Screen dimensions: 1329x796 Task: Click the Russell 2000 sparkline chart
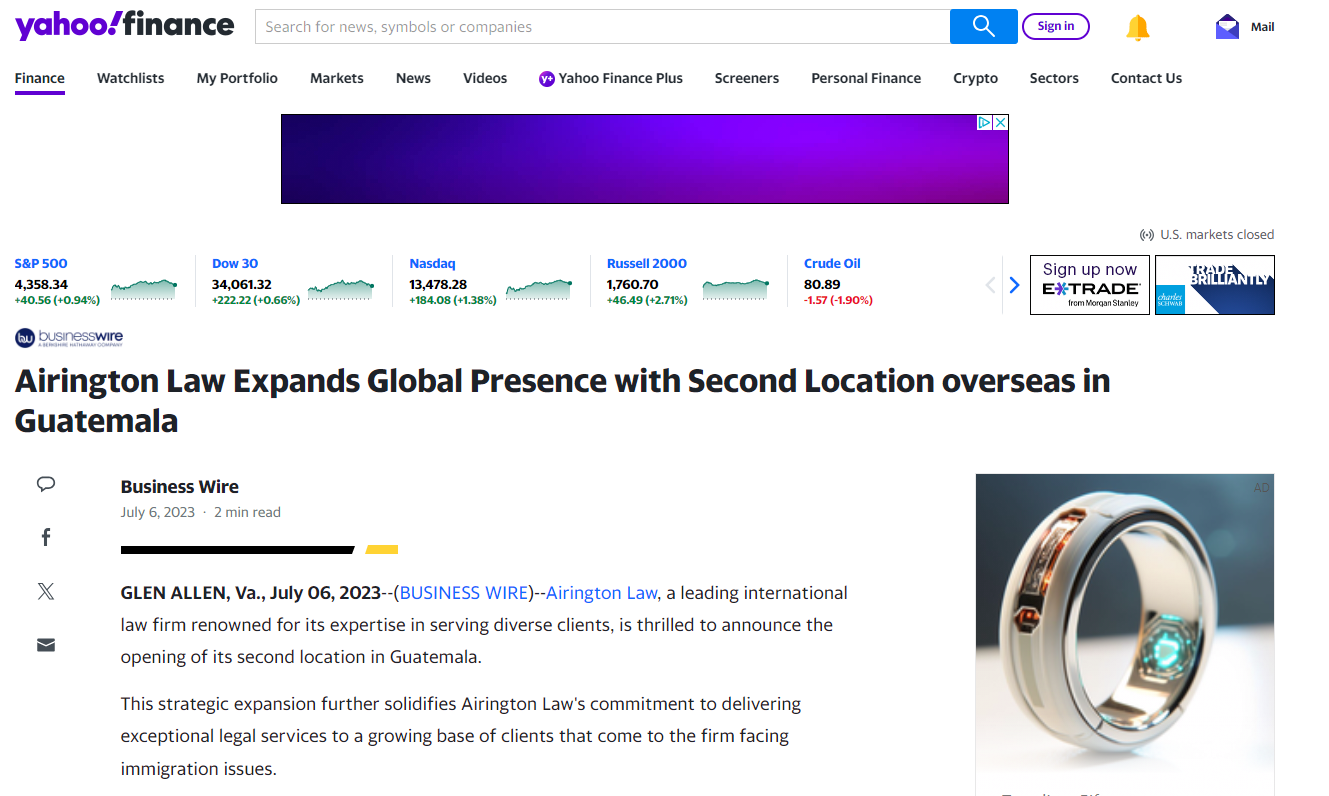click(x=736, y=289)
